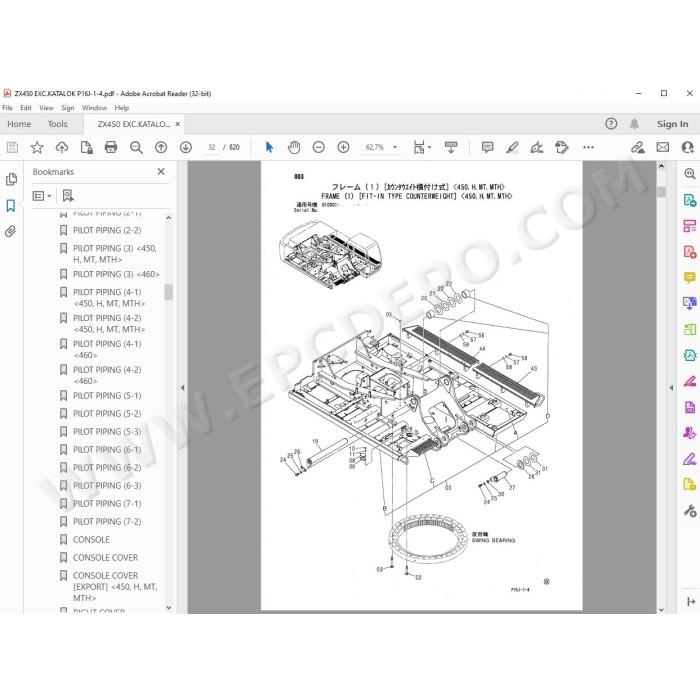The image size is (700, 700).
Task: Expand right pane with bottom arrow
Action: click(691, 602)
